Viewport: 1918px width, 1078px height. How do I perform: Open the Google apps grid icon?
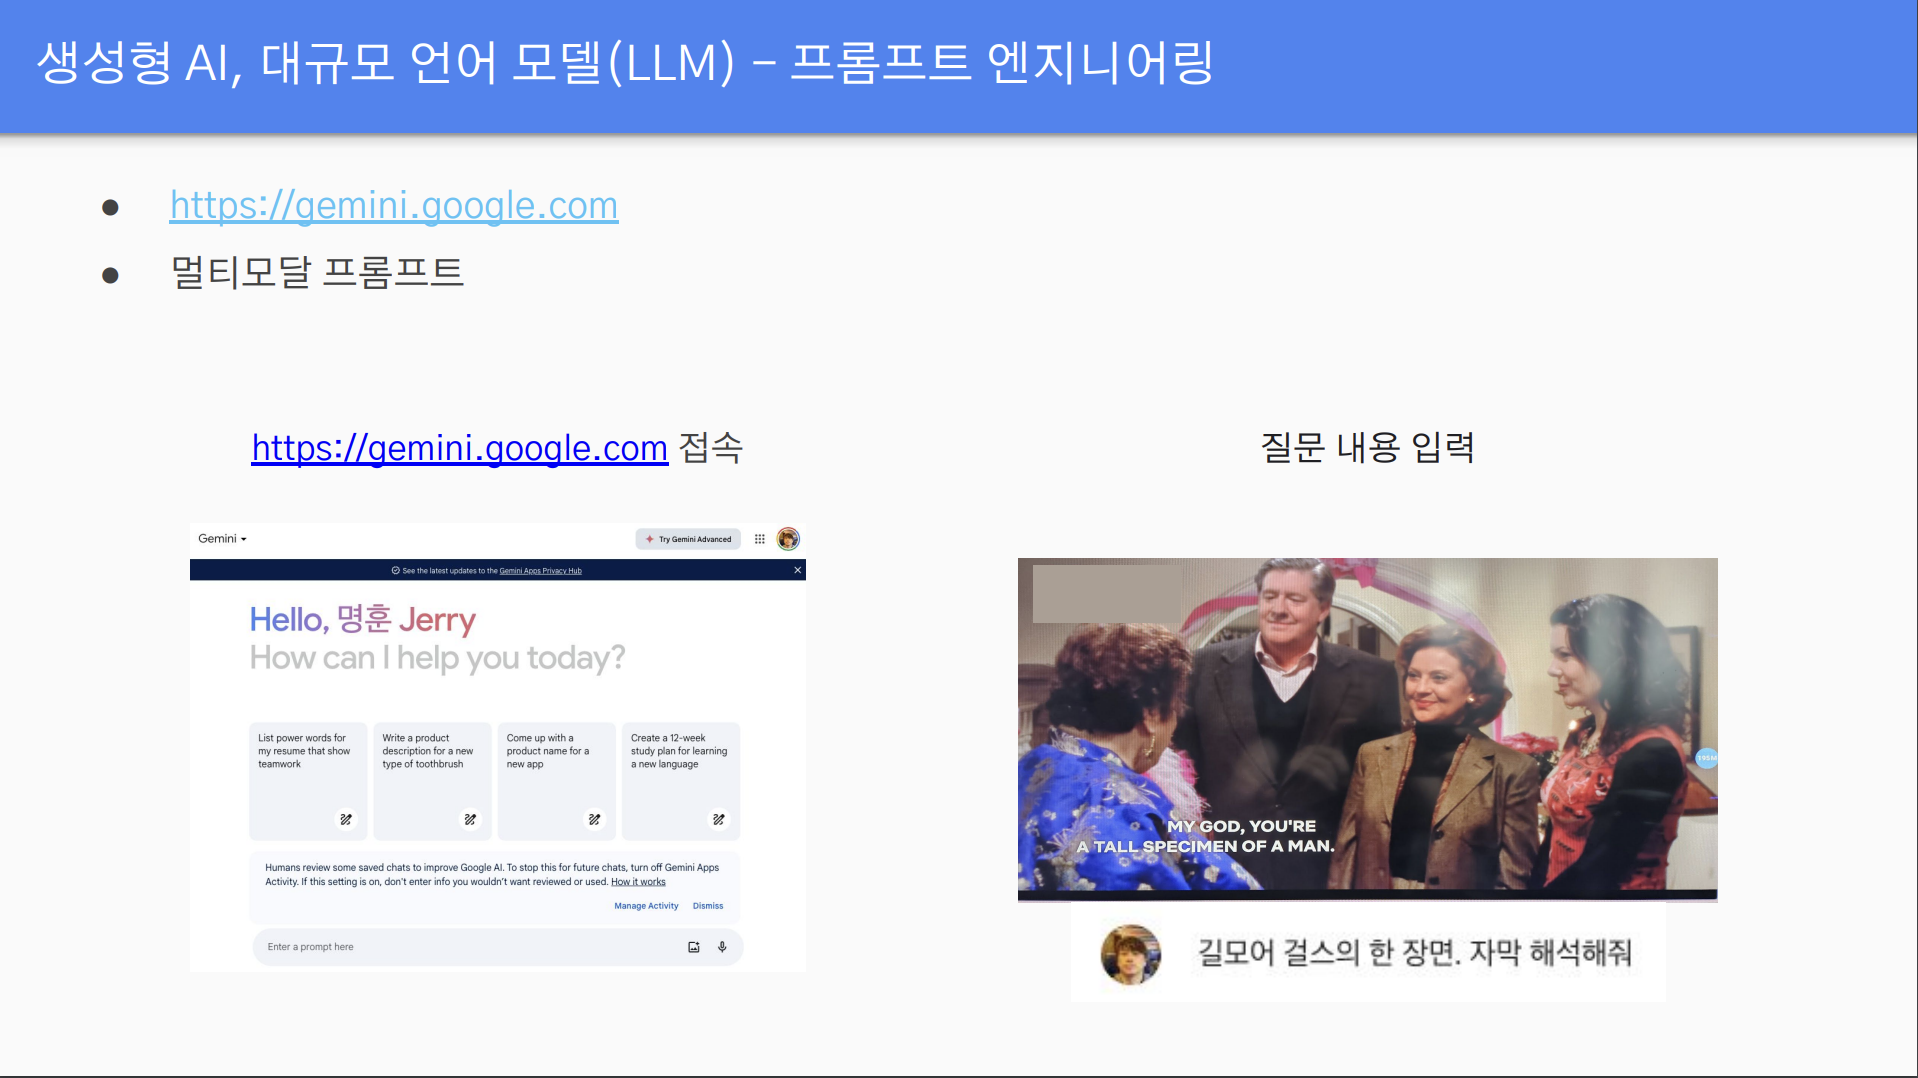[760, 539]
